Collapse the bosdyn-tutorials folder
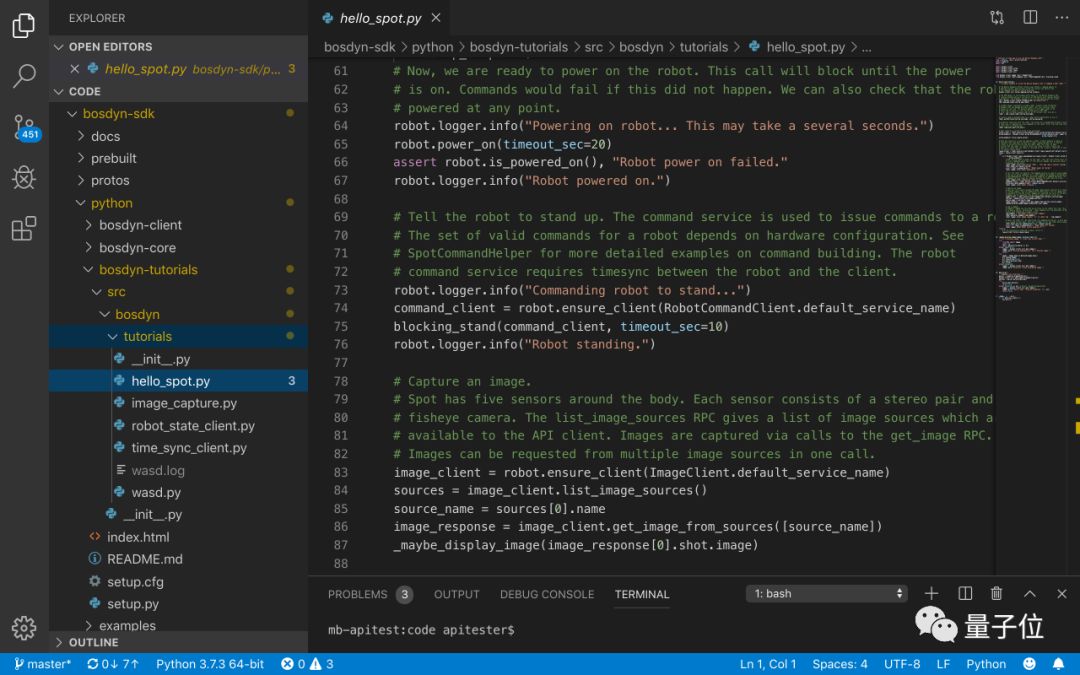1080x675 pixels. [148, 270]
